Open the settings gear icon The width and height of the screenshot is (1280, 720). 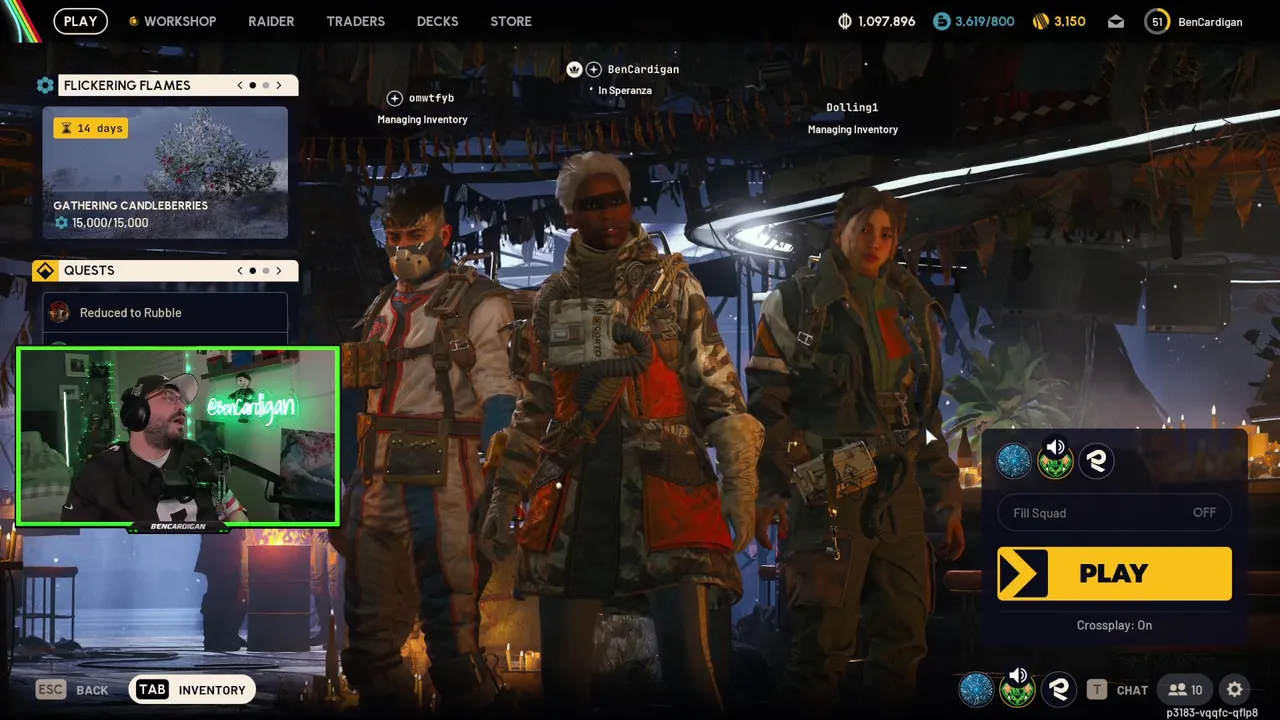click(x=1235, y=690)
